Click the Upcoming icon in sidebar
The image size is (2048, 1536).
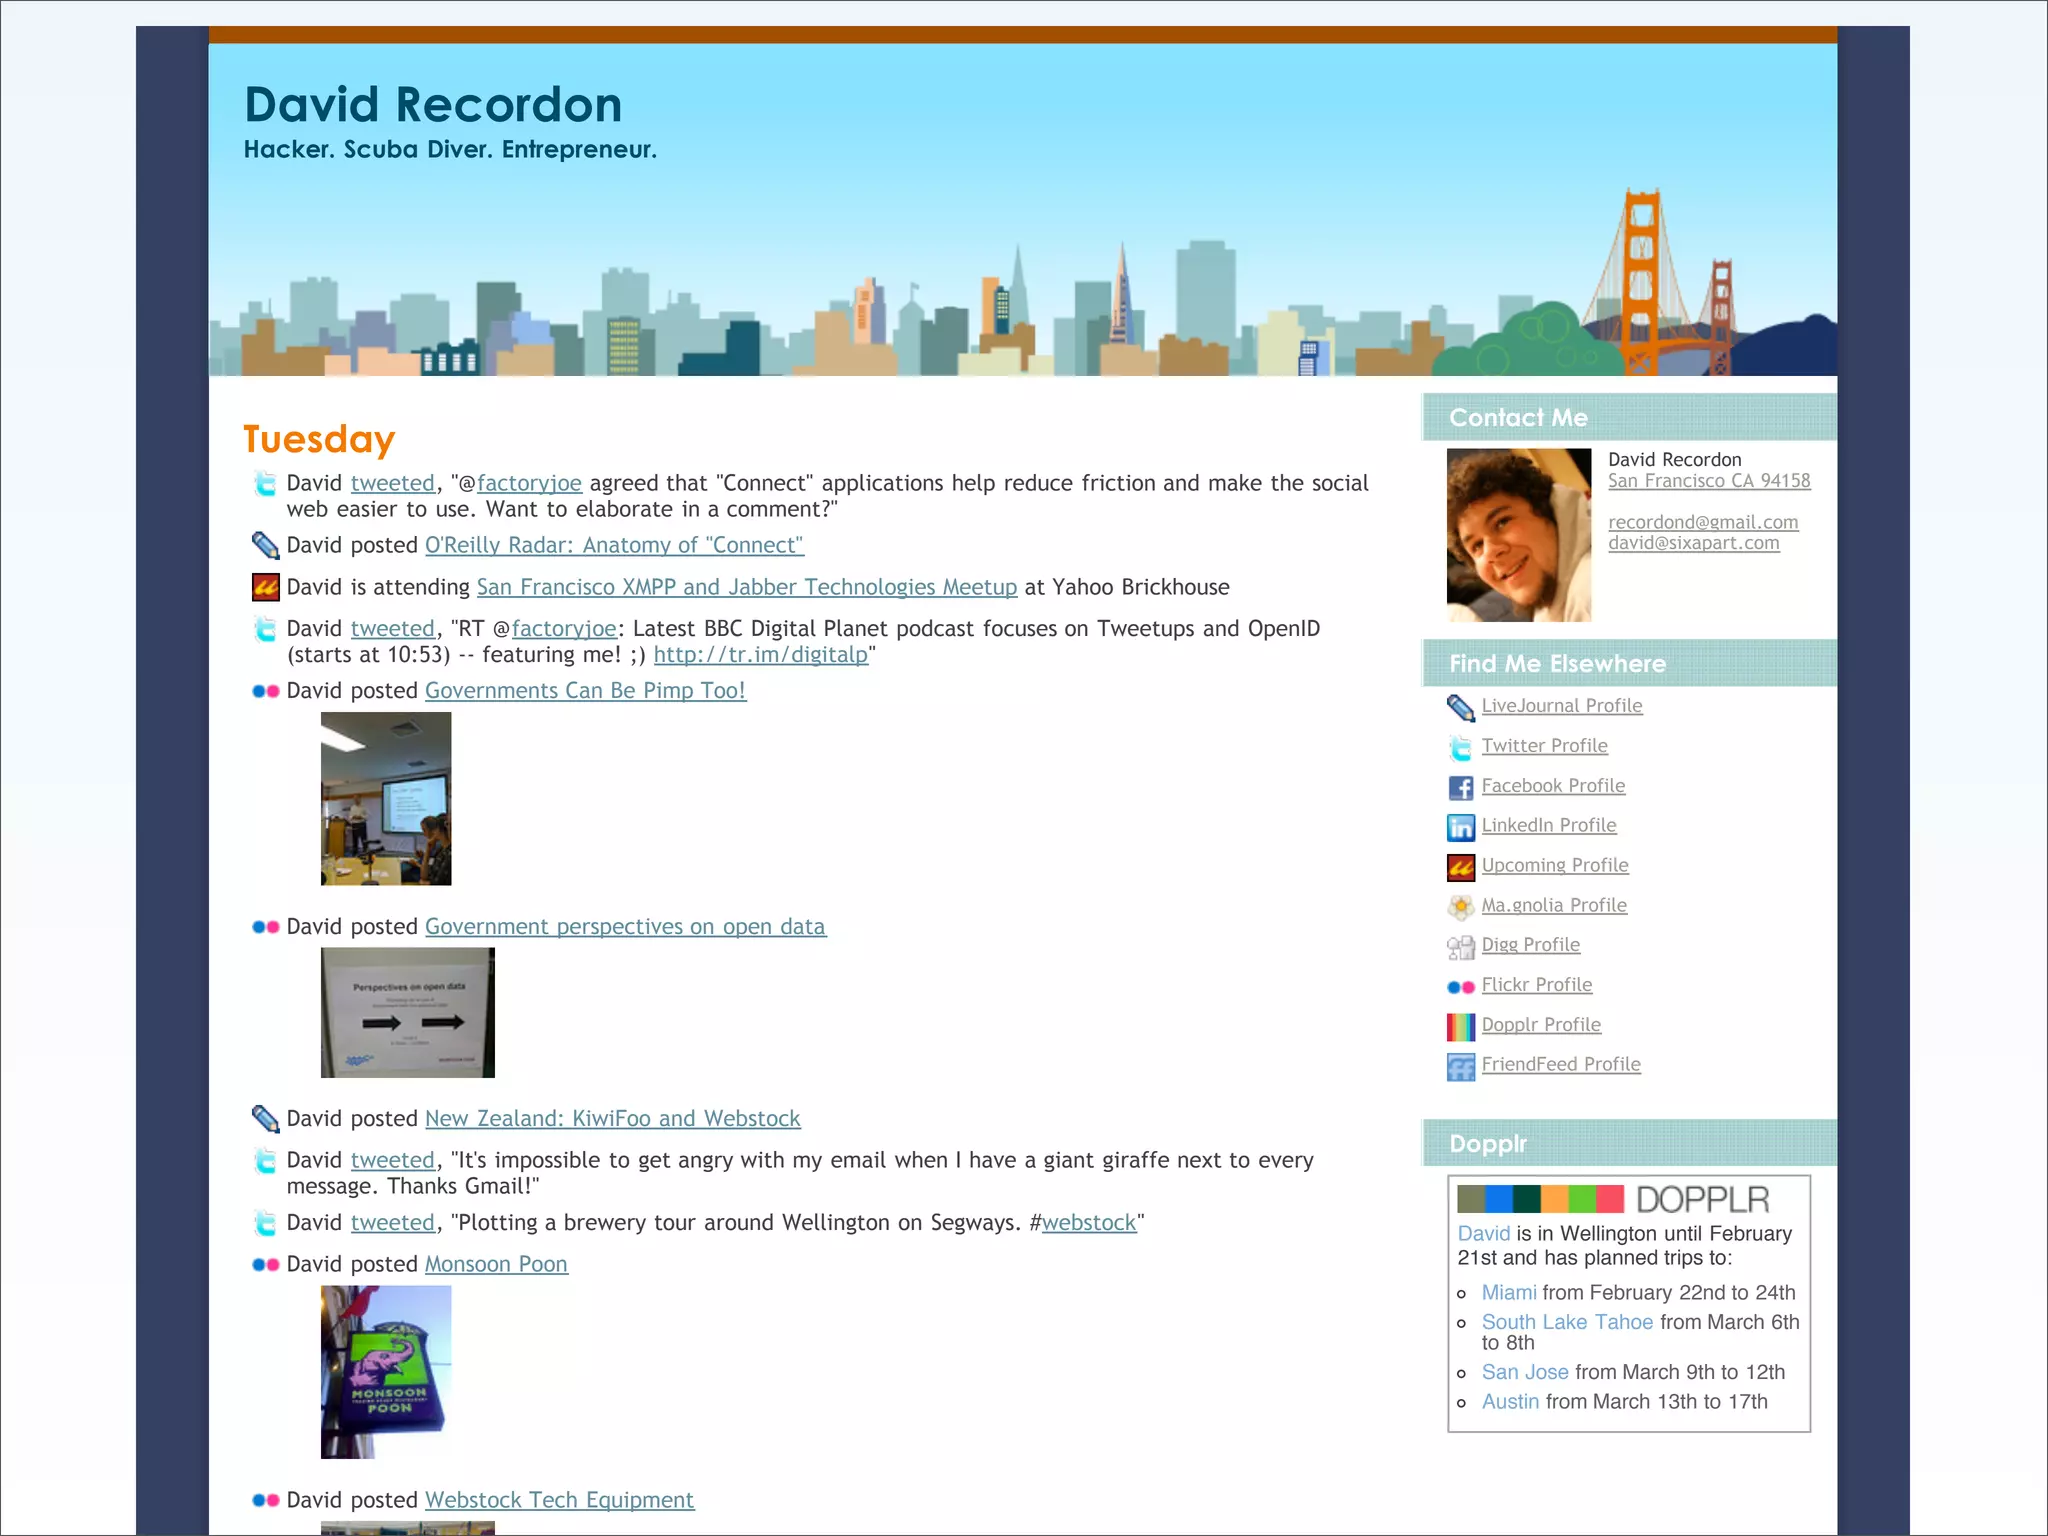(1460, 867)
